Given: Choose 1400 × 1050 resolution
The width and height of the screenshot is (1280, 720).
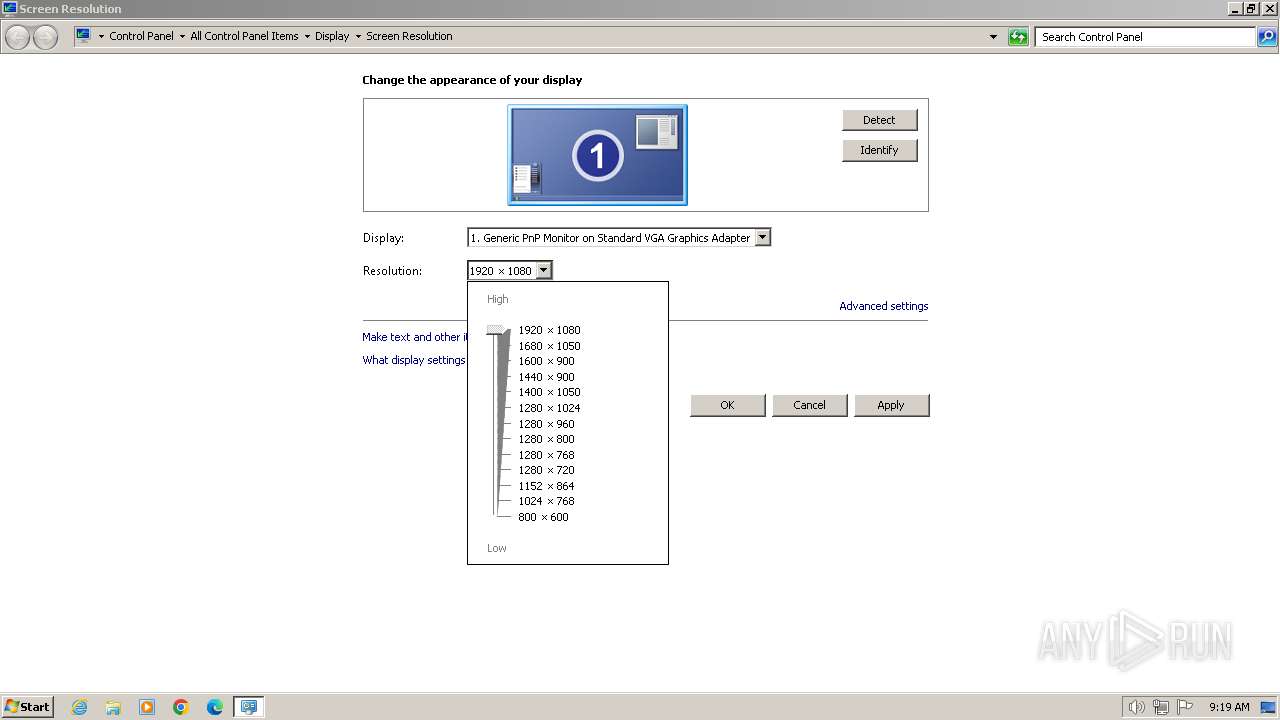Looking at the screenshot, I should [x=549, y=392].
